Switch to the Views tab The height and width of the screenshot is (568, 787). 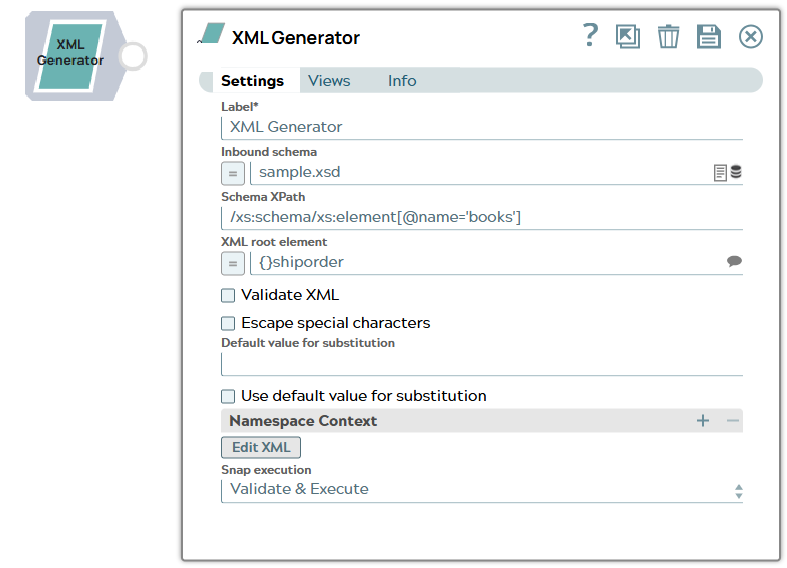[x=329, y=81]
